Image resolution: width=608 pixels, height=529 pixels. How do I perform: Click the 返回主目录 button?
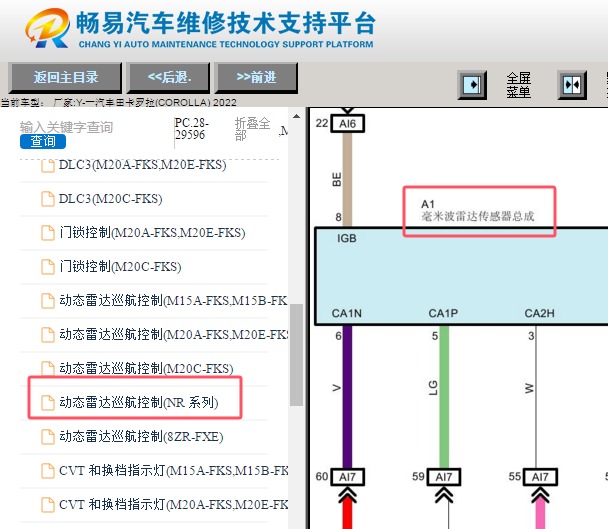click(66, 77)
